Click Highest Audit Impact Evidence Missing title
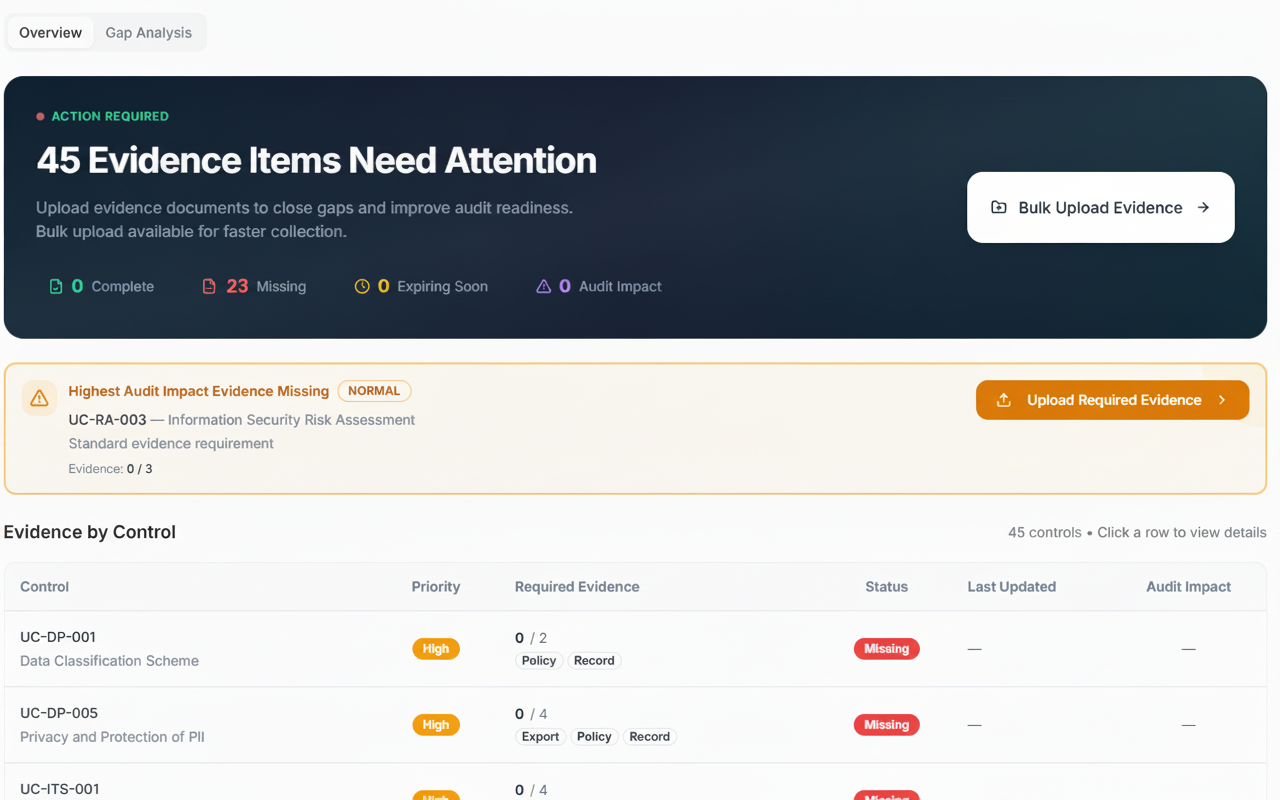 pyautogui.click(x=198, y=391)
